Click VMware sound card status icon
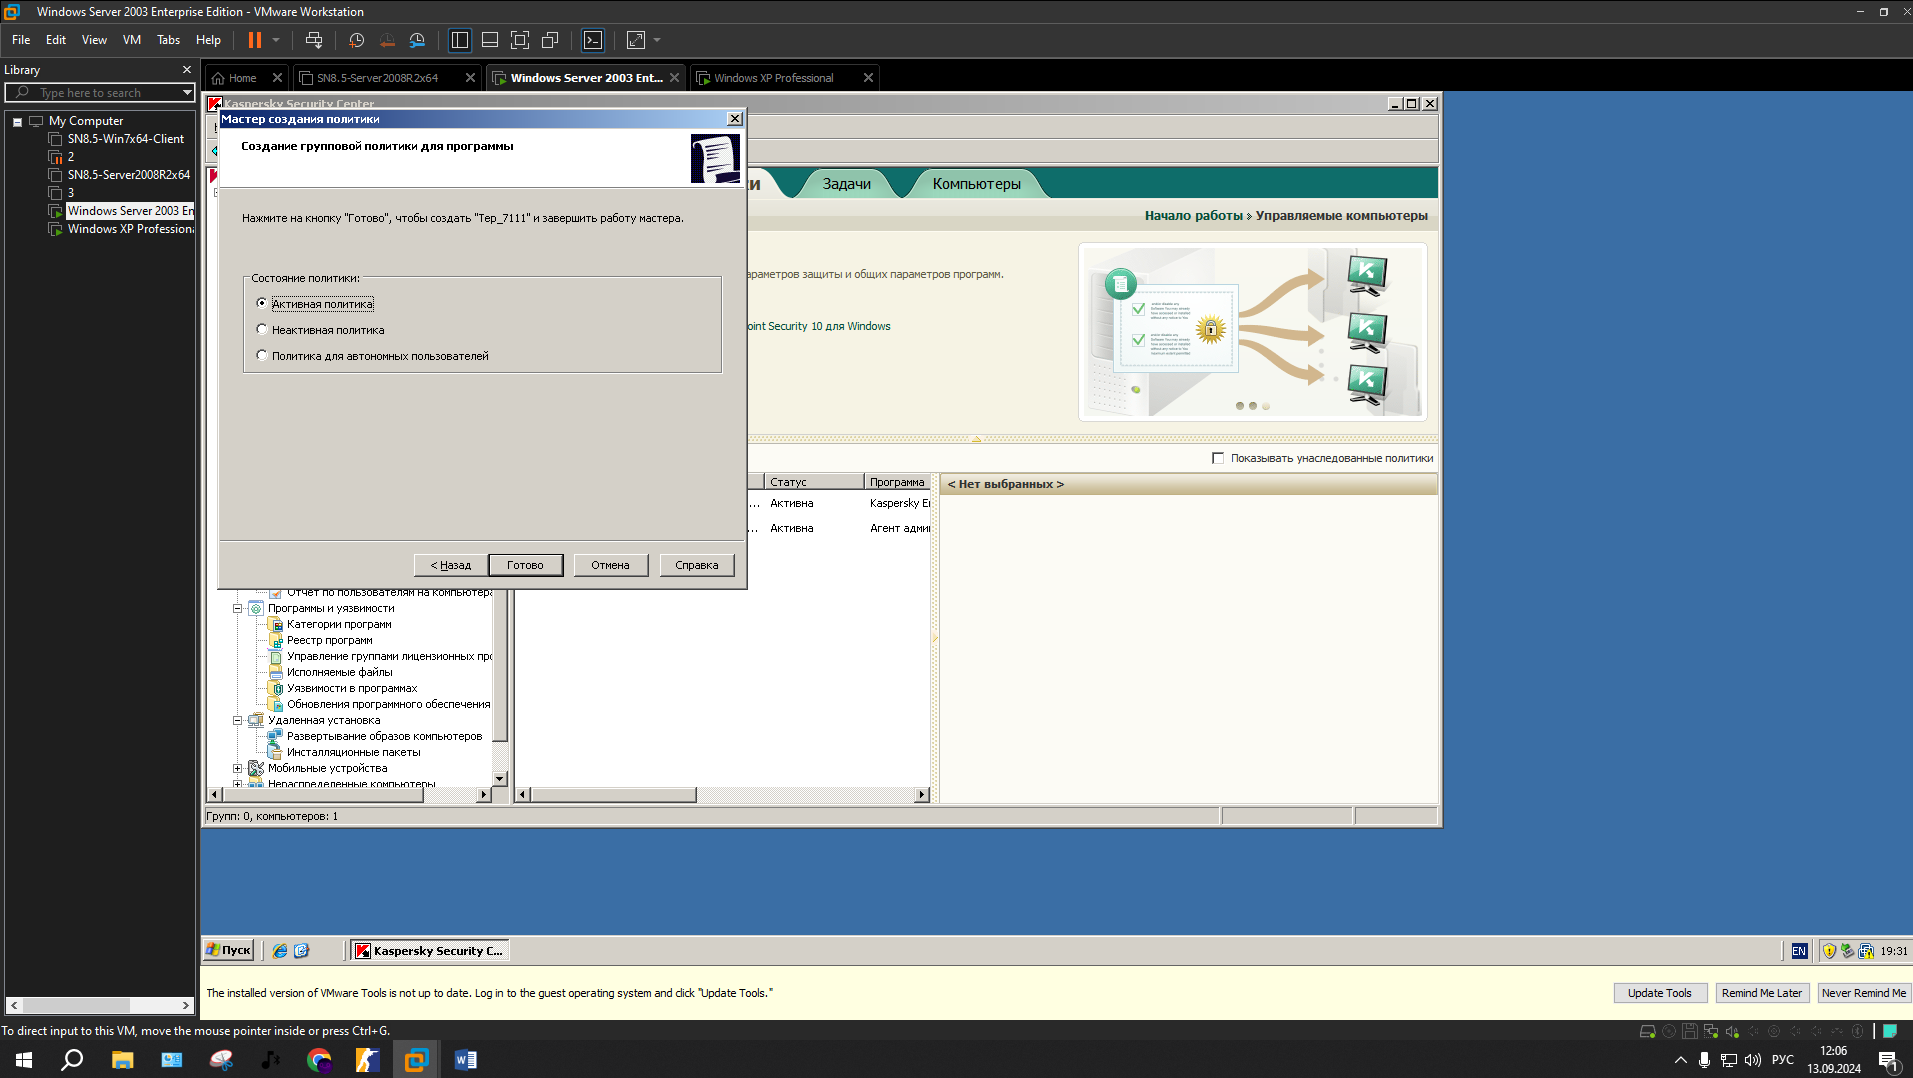 (1732, 1031)
